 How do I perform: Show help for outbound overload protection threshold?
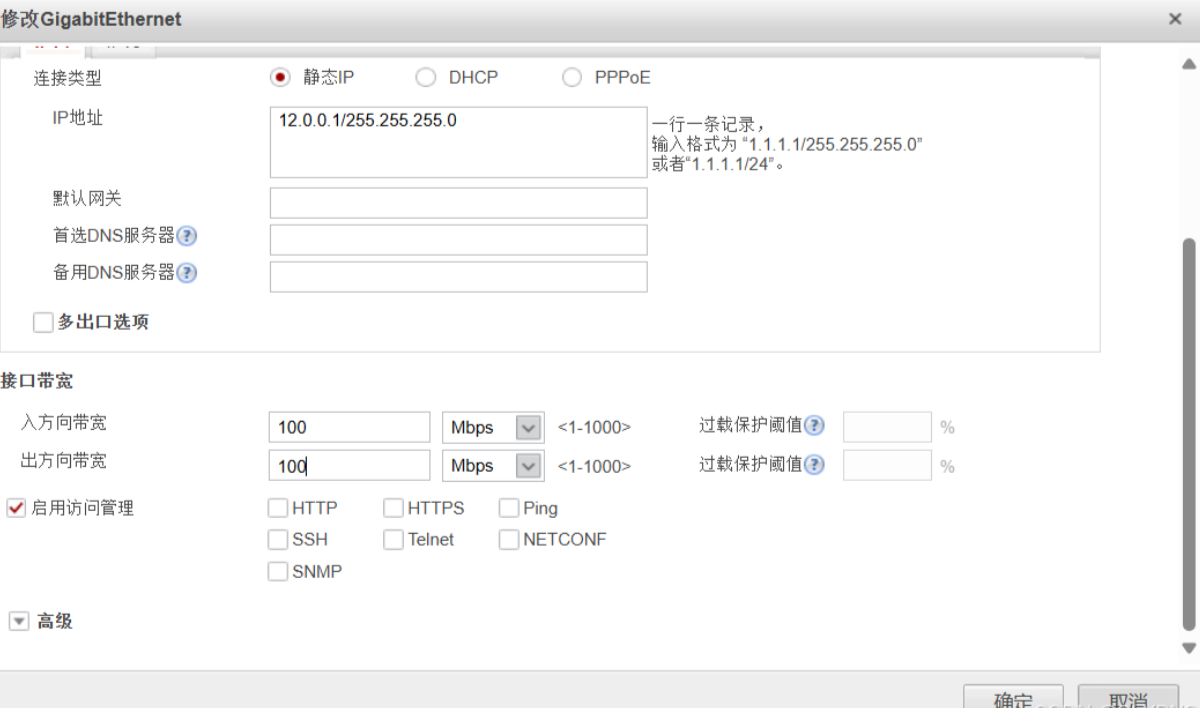(x=815, y=464)
